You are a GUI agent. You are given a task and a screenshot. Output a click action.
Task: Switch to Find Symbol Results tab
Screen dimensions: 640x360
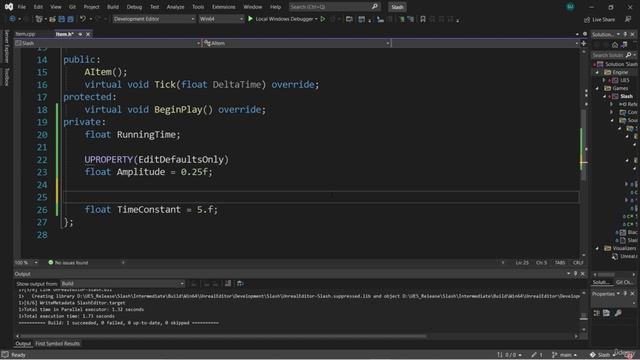58,344
